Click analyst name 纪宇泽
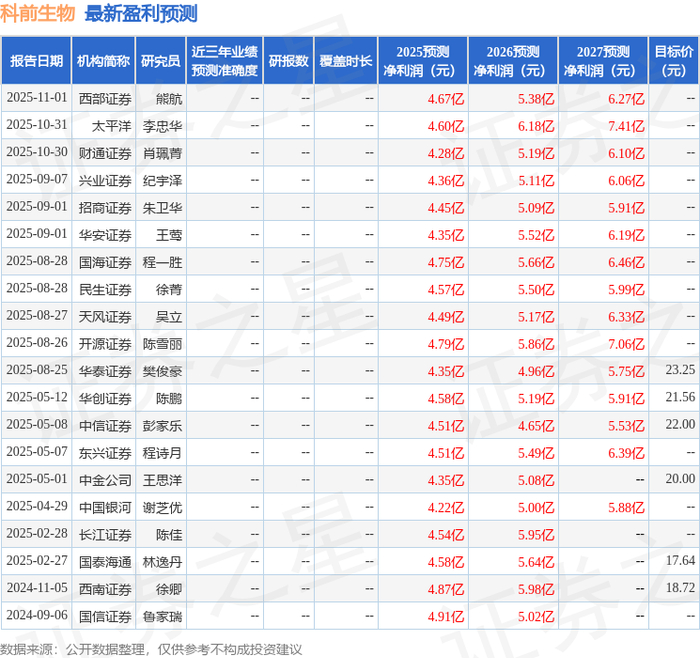Screen dimensions: 700x658 [162, 180]
